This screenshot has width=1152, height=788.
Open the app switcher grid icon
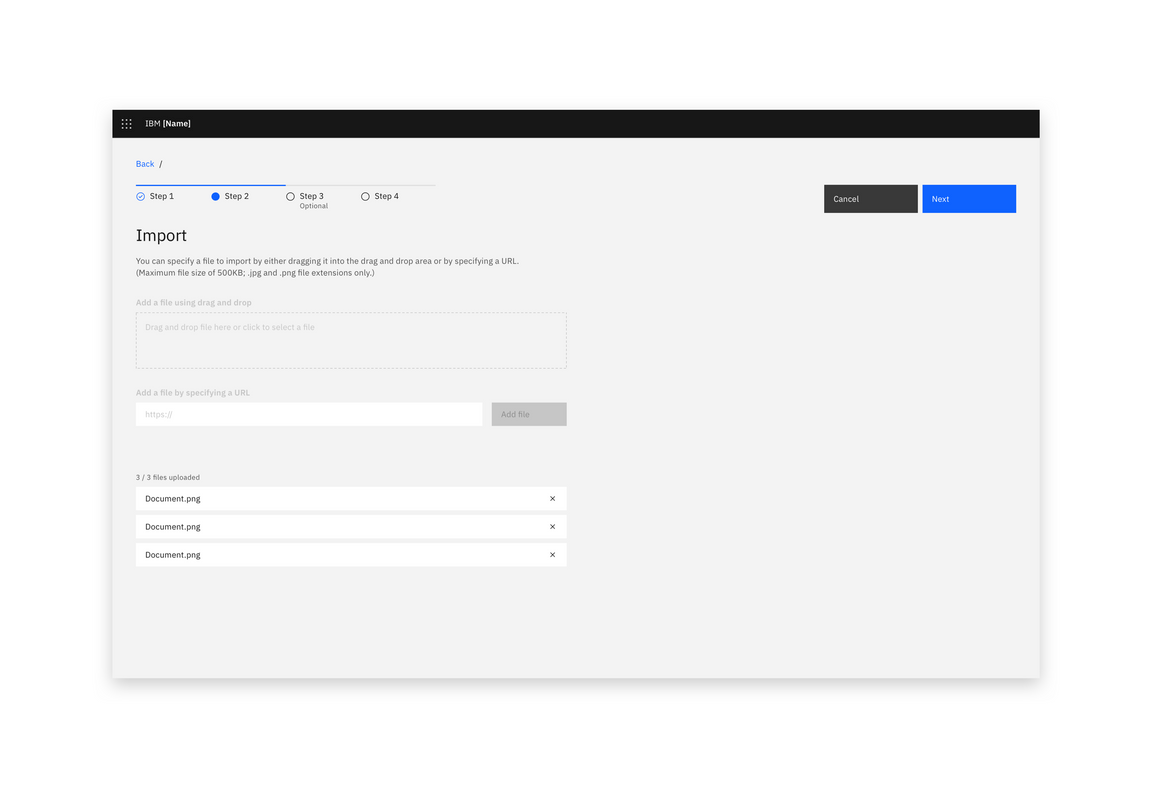tap(126, 123)
